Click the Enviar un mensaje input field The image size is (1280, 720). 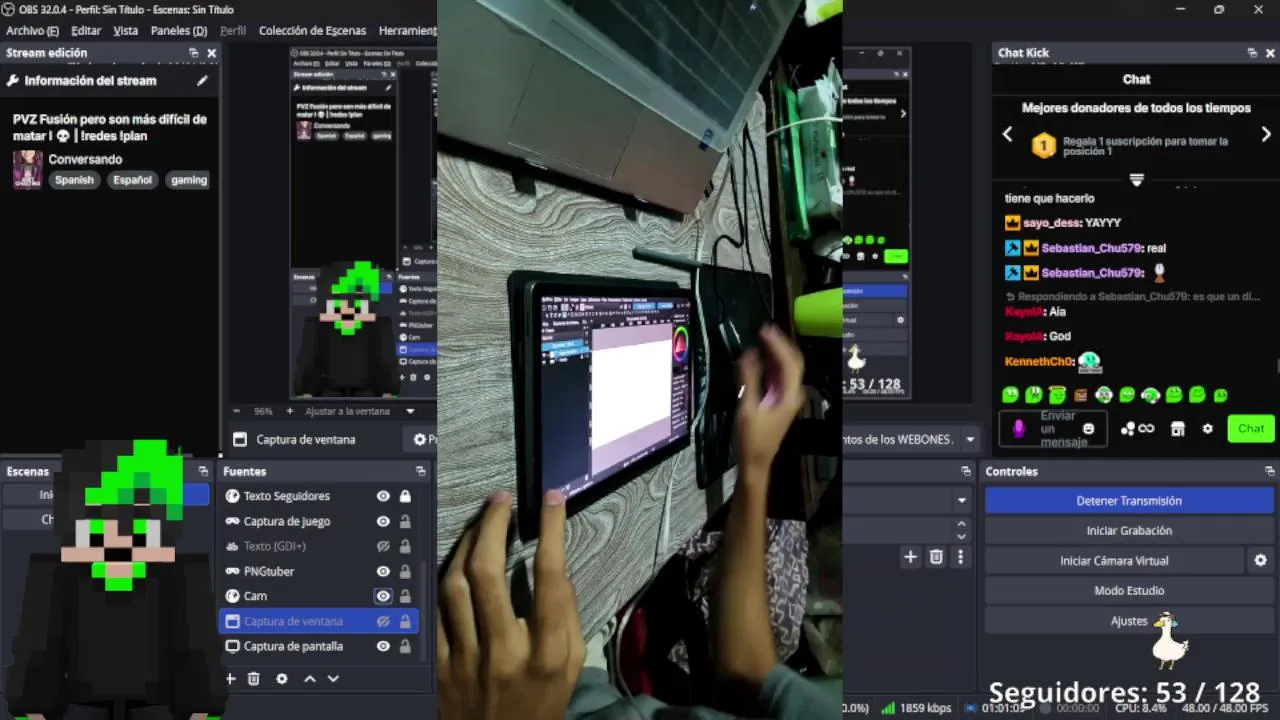click(x=1053, y=429)
